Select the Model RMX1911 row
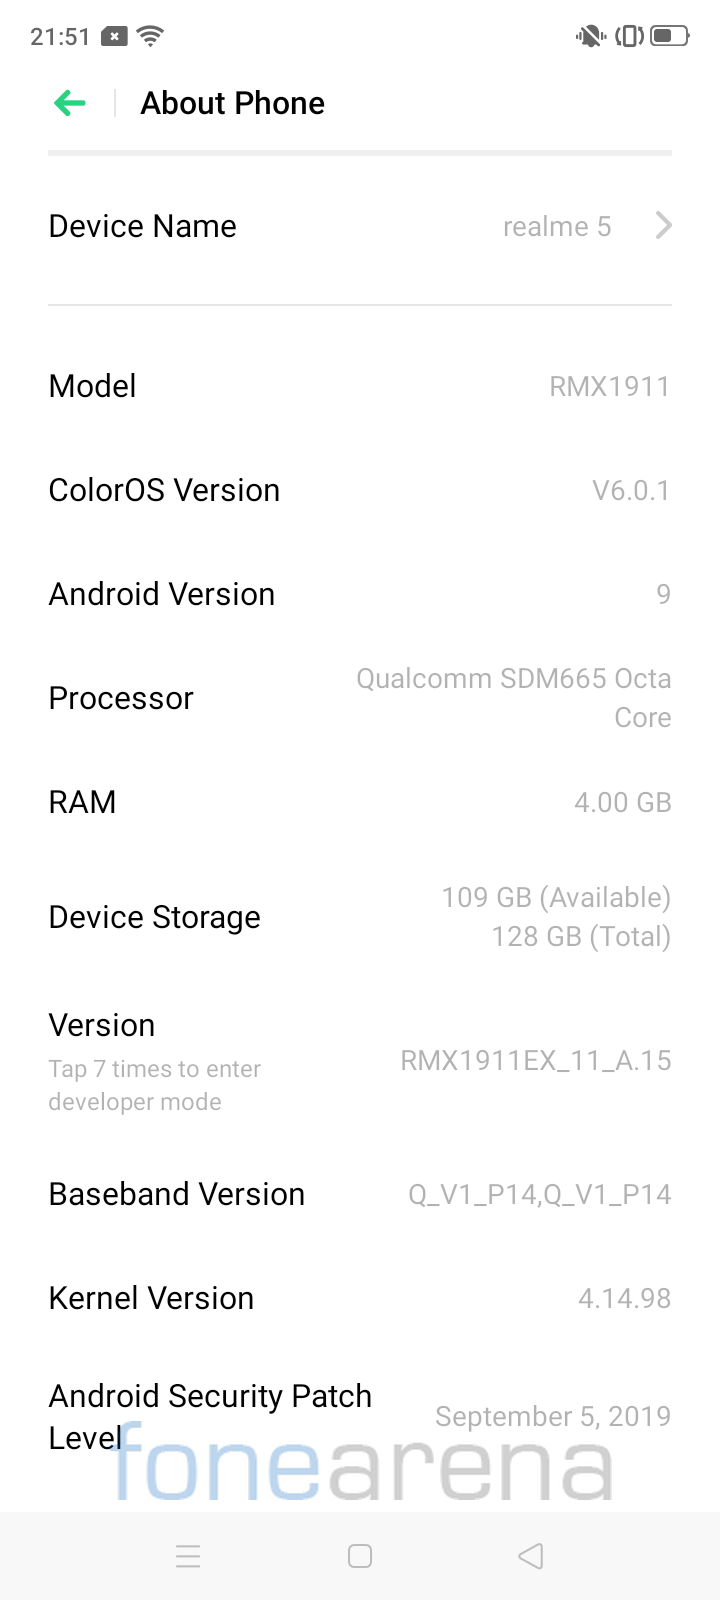This screenshot has width=720, height=1600. point(360,386)
